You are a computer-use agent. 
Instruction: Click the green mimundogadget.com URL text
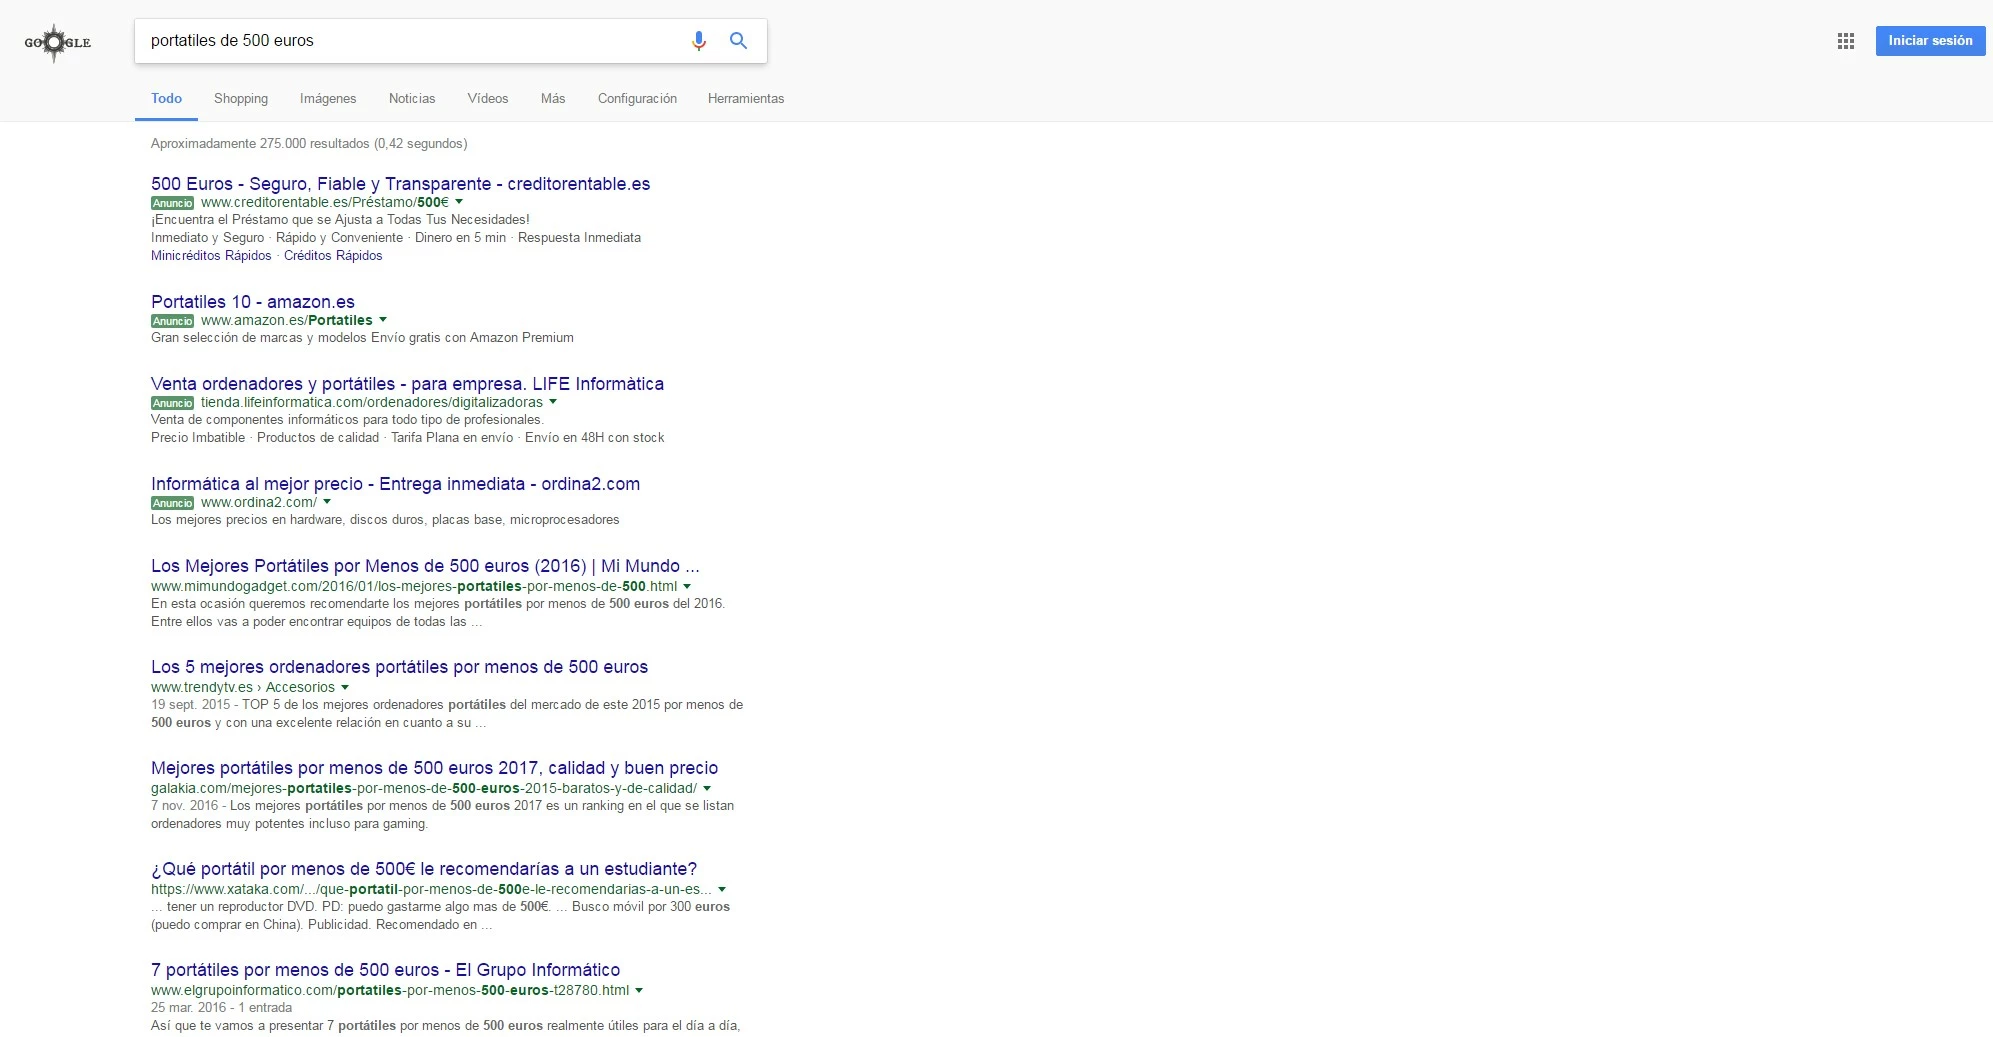pyautogui.click(x=414, y=586)
